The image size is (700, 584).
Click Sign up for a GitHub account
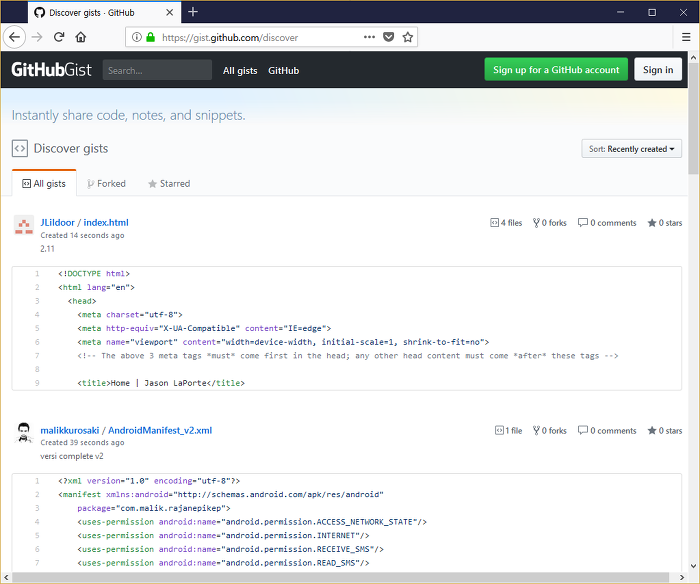coord(556,70)
